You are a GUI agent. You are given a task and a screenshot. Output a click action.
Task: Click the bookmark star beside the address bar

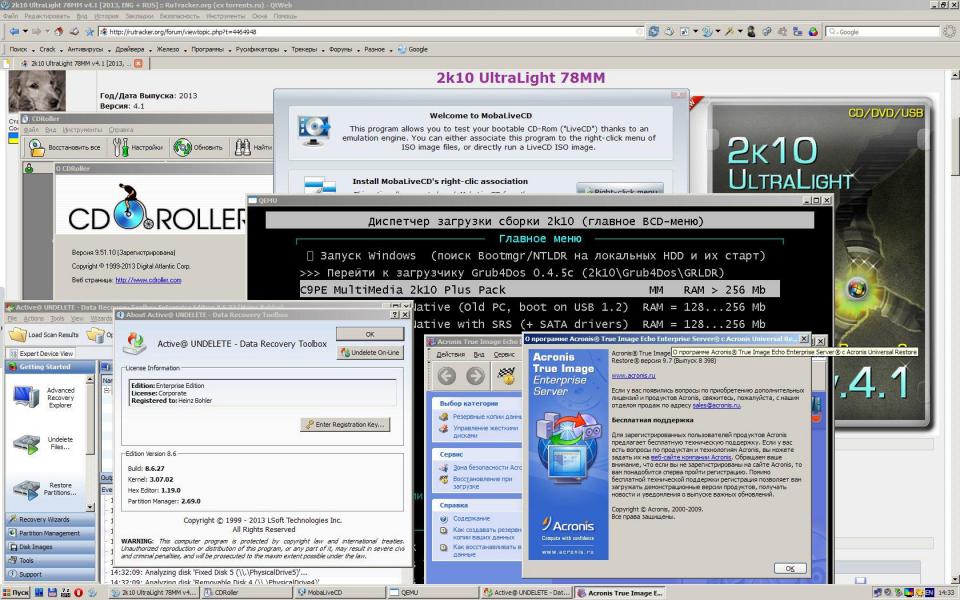tap(89, 31)
